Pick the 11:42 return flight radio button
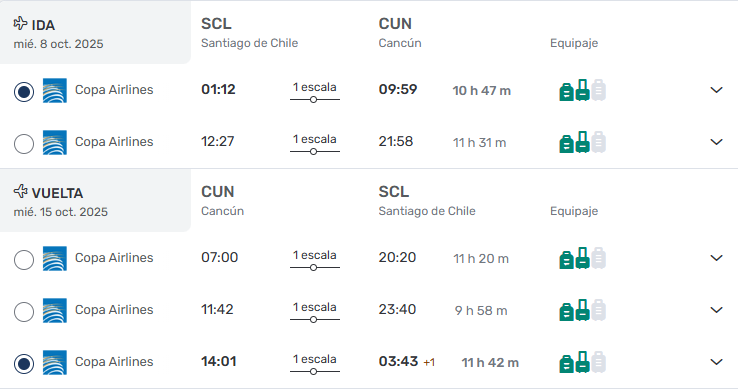Viewport: 738px width, 389px height. pos(24,312)
